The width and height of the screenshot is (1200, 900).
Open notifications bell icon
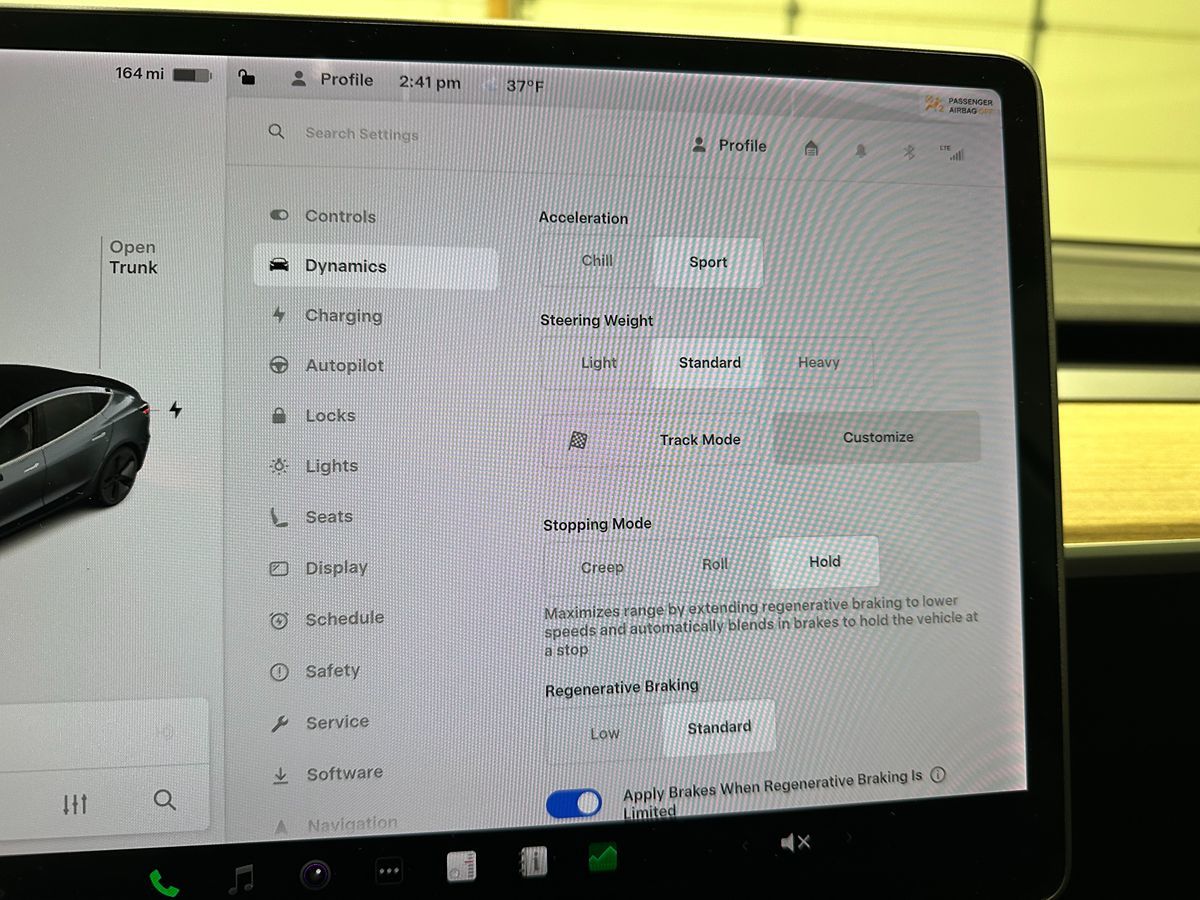click(x=861, y=150)
